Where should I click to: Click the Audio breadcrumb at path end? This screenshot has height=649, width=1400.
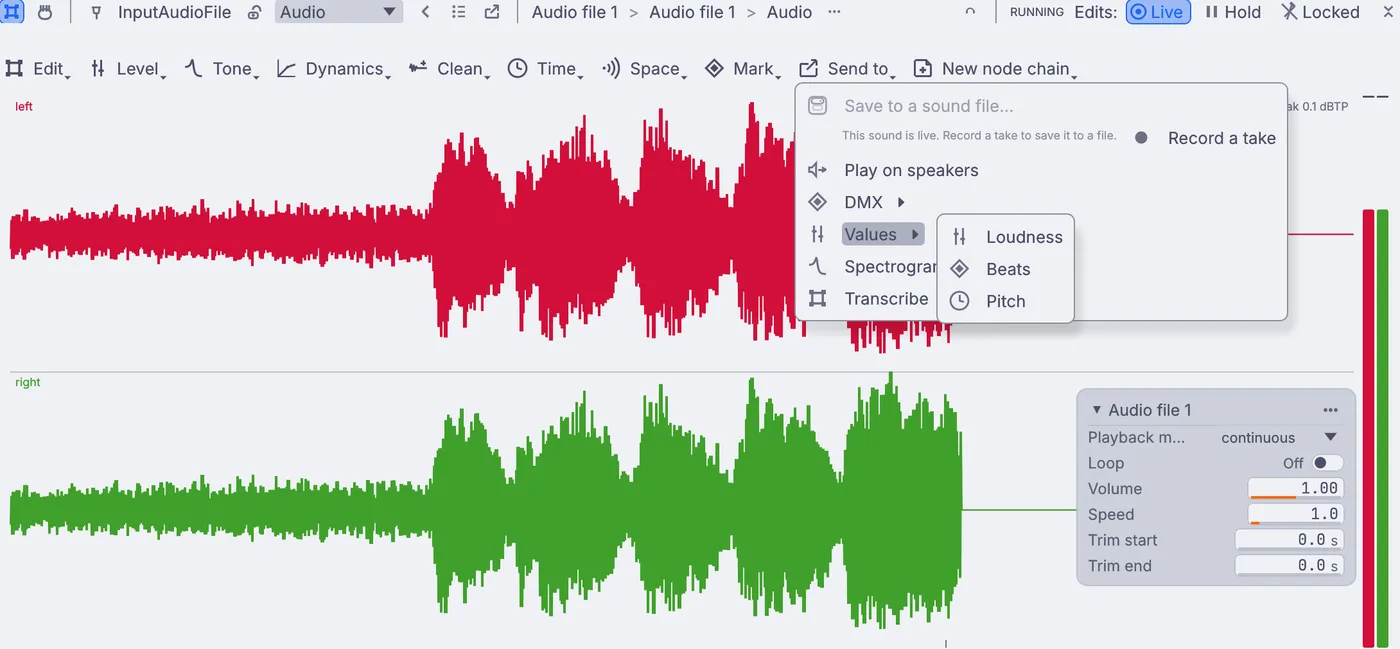(790, 12)
